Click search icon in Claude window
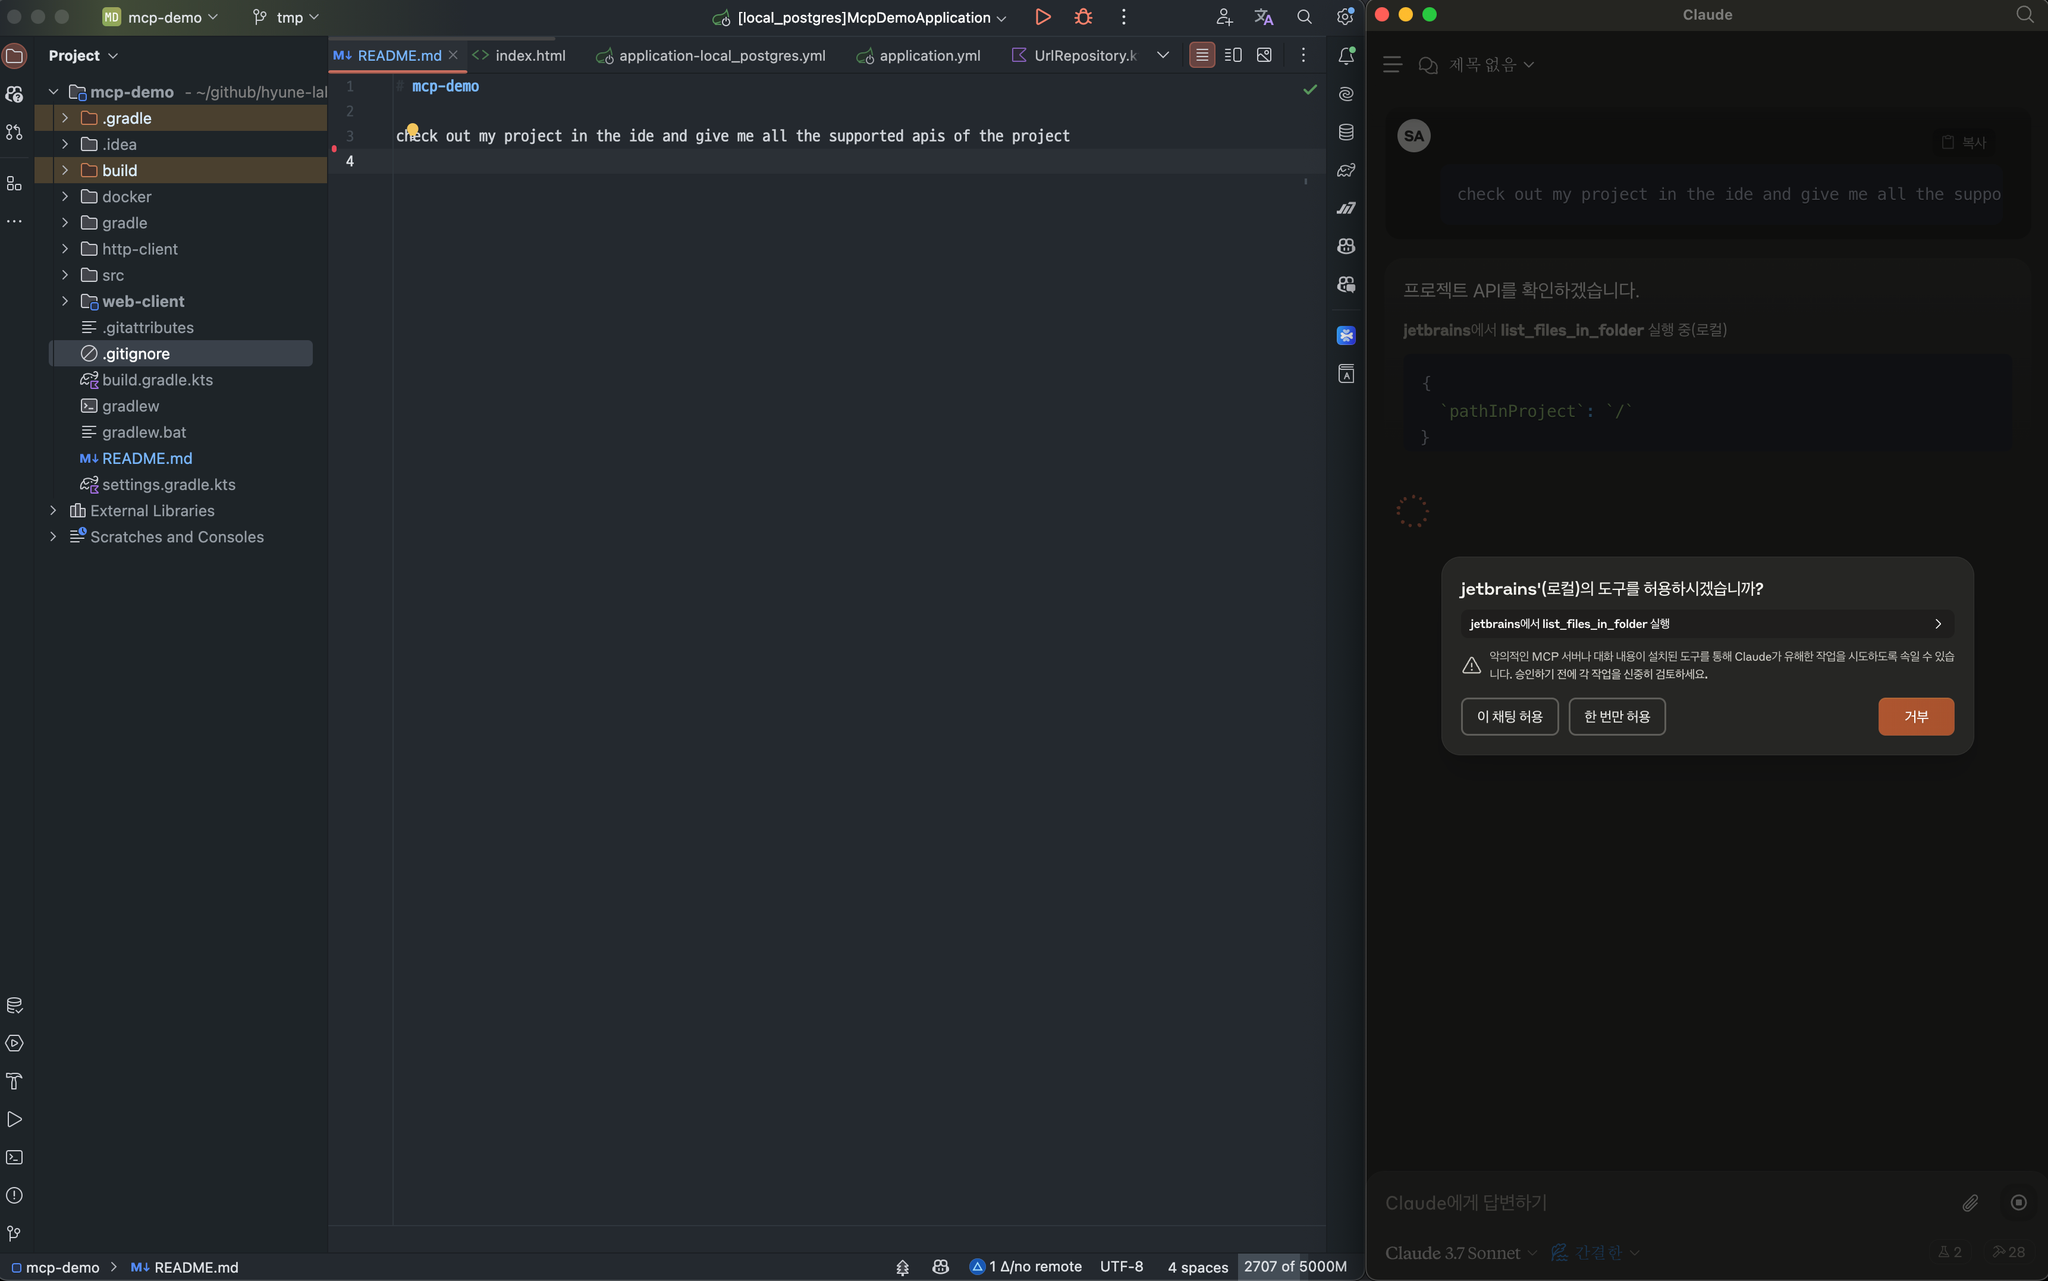This screenshot has height=1281, width=2048. tap(2025, 14)
